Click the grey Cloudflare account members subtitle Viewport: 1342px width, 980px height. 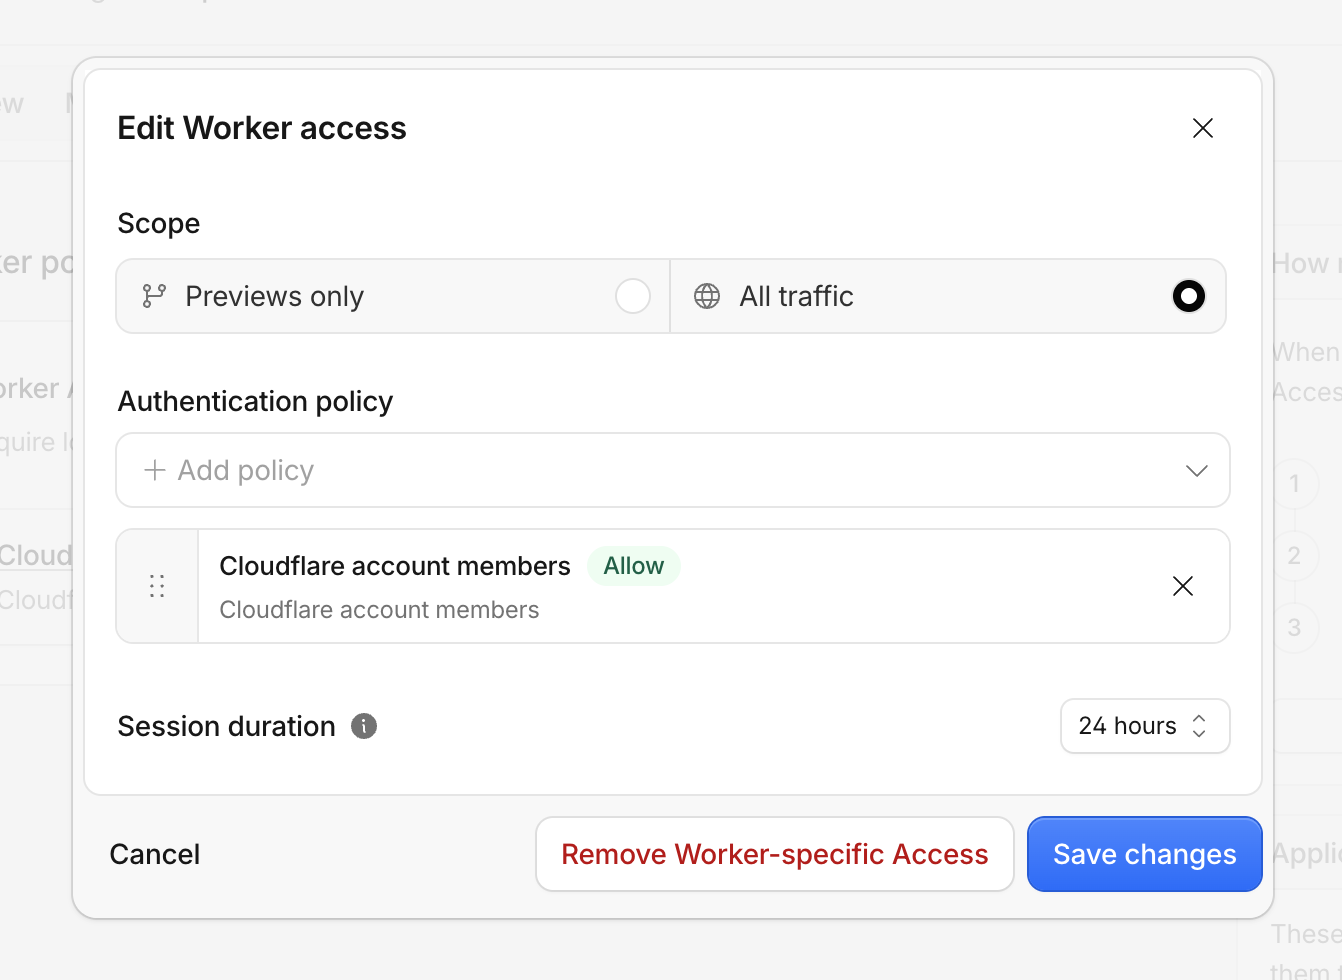379,610
